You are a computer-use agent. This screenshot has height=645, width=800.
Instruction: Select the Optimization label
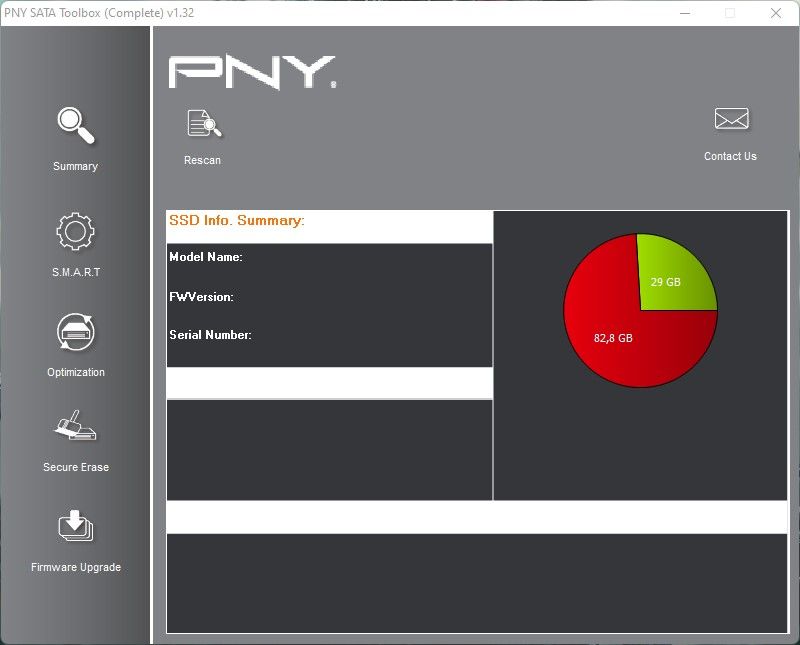click(76, 372)
